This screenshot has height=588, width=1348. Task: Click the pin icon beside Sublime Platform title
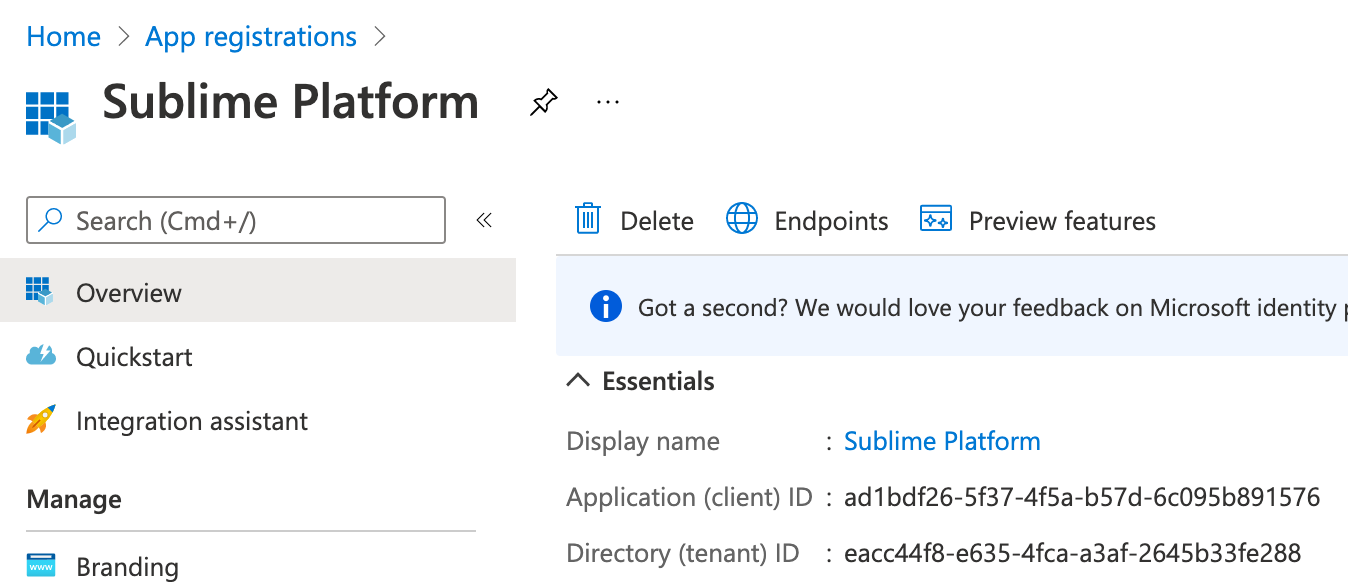(x=543, y=102)
